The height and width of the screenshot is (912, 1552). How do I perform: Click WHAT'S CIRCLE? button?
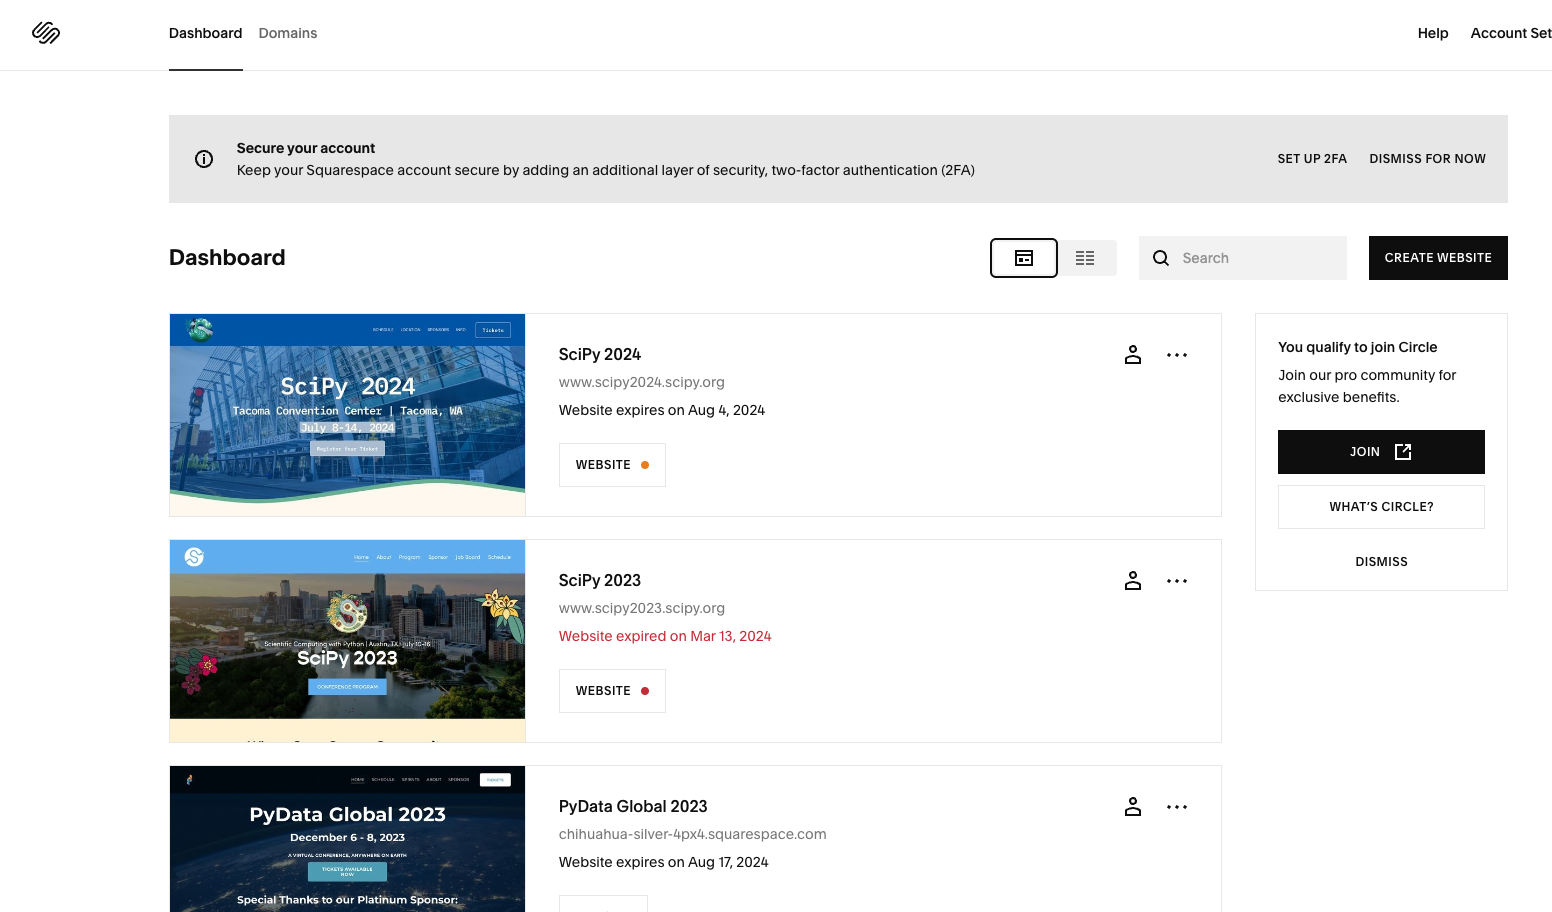[x=1381, y=507]
